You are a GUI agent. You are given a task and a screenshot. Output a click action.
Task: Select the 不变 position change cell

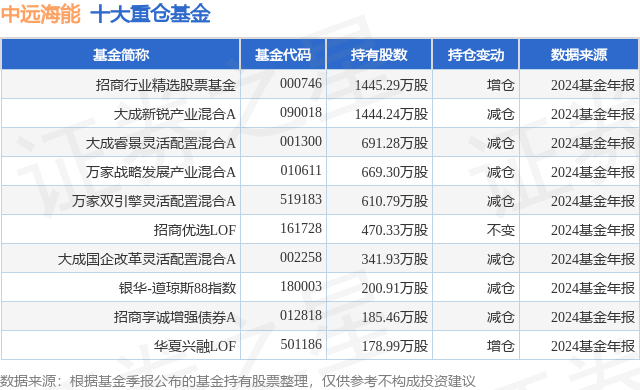[x=500, y=230]
